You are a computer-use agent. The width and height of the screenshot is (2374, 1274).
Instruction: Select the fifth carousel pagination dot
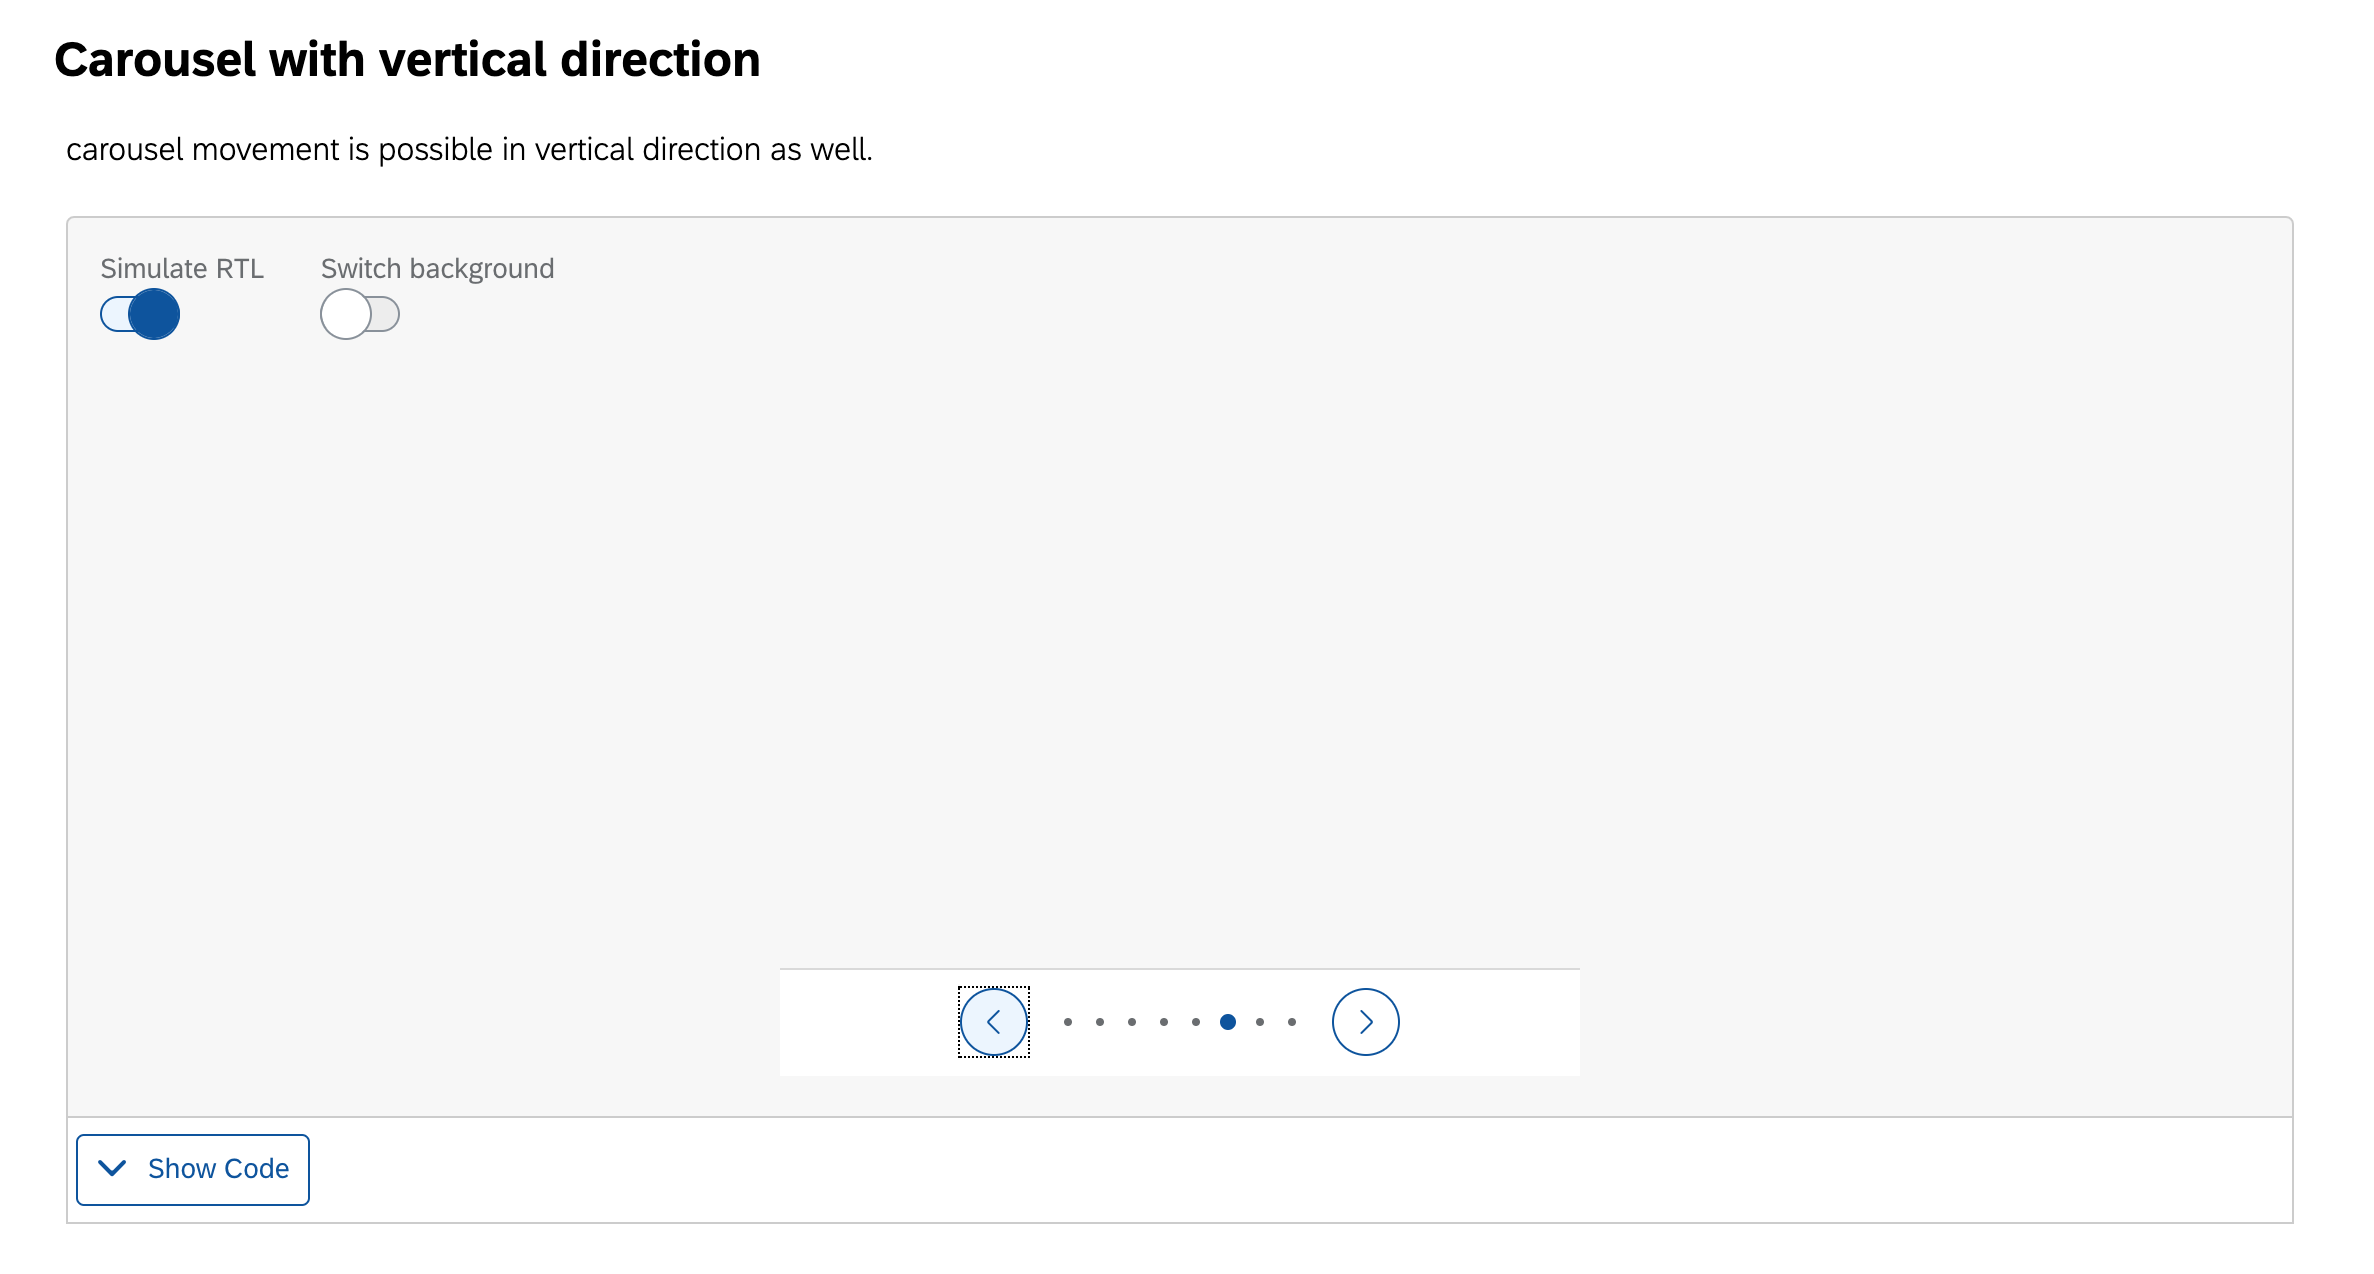point(1196,1022)
